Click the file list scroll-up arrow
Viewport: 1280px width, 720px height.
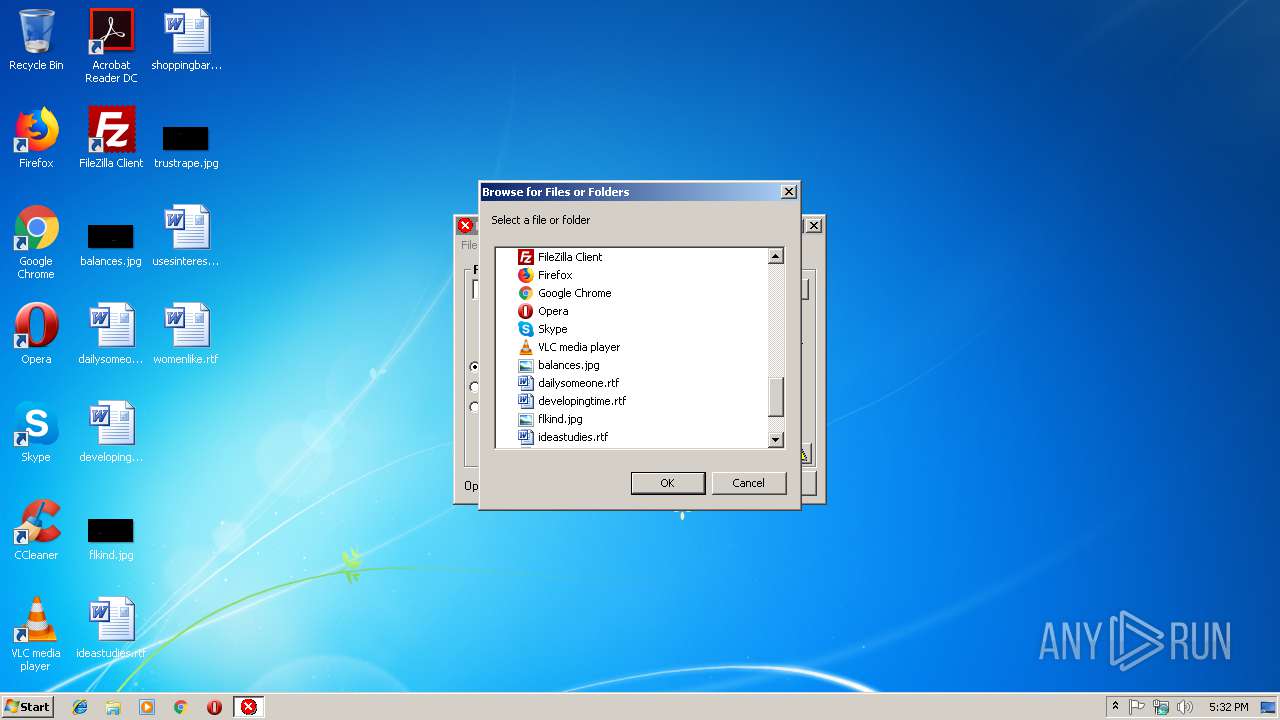(775, 257)
